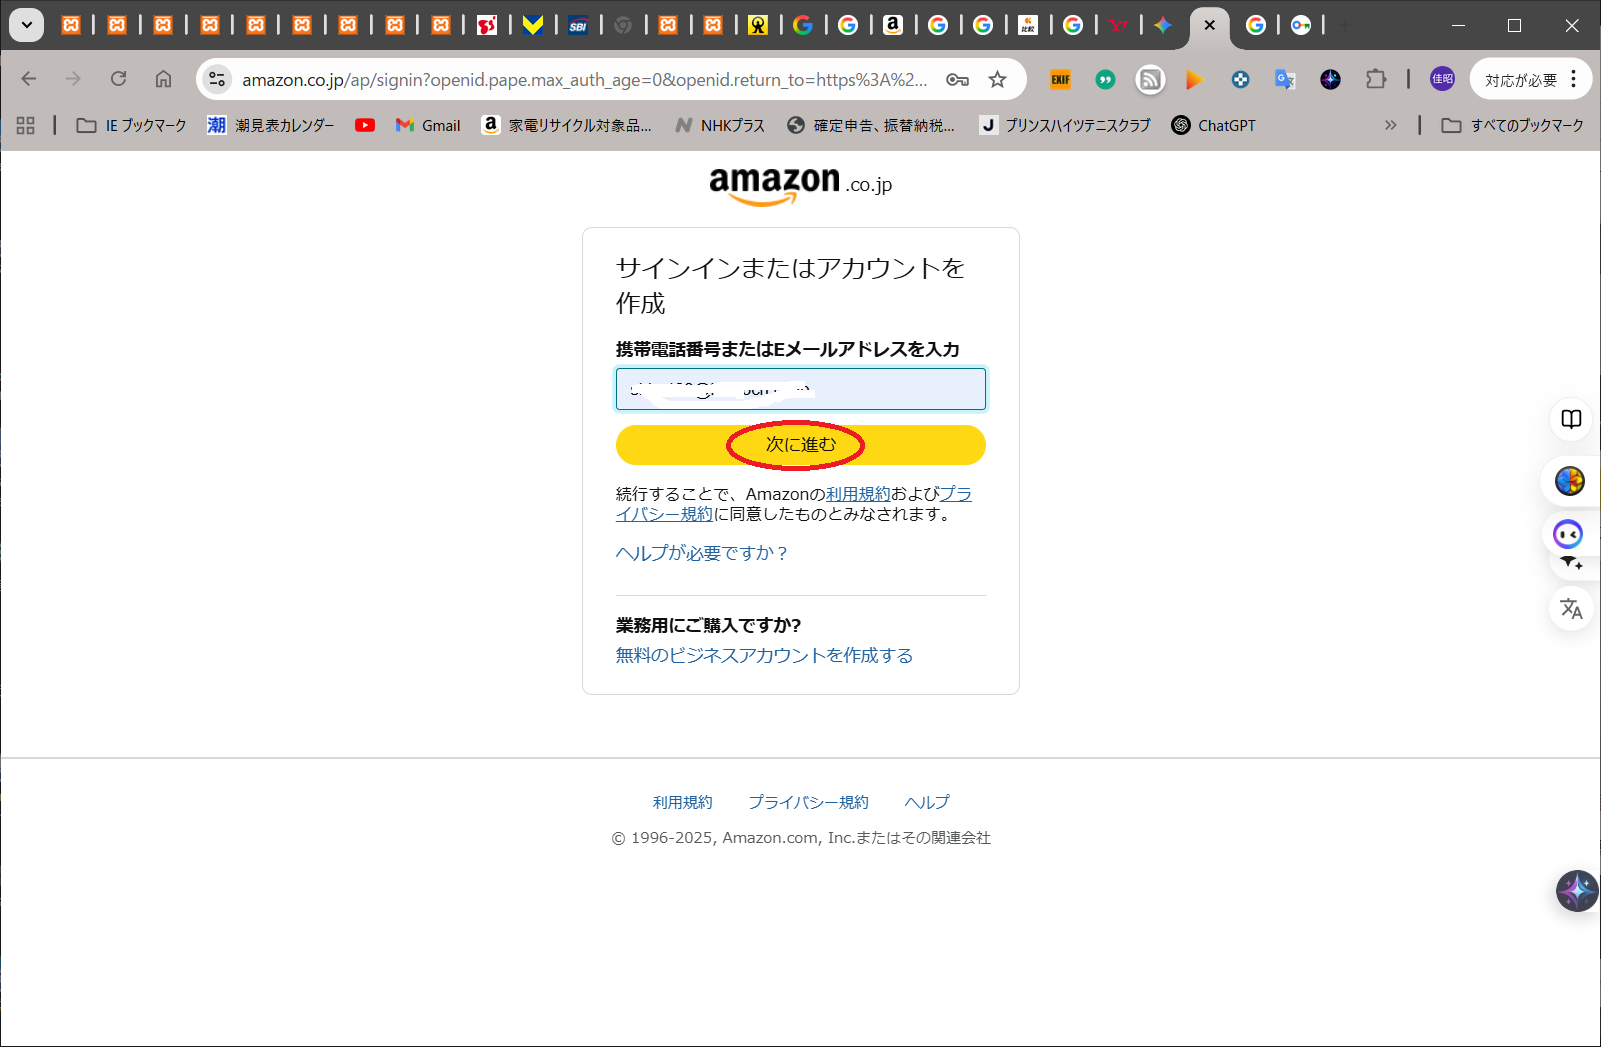Viewport: 1601px width, 1047px height.
Task: Open the Extensions puzzle icon
Action: 1376,79
